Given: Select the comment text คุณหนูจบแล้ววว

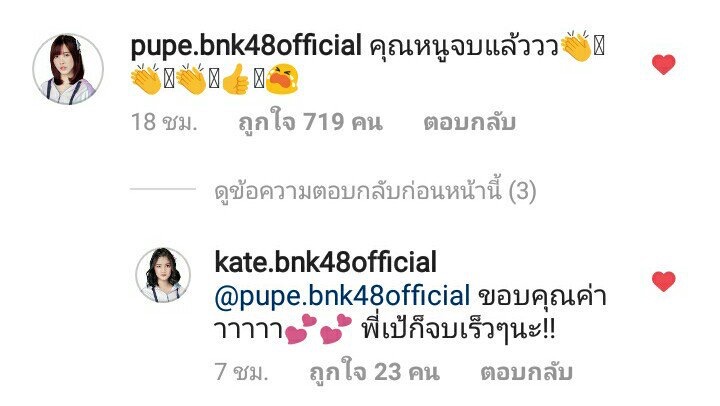Looking at the screenshot, I should click(464, 48).
